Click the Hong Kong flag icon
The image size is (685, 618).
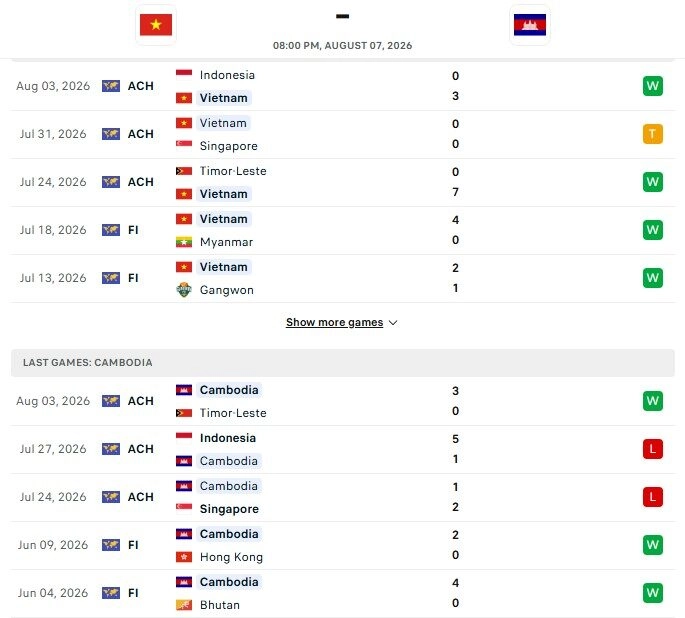(184, 557)
